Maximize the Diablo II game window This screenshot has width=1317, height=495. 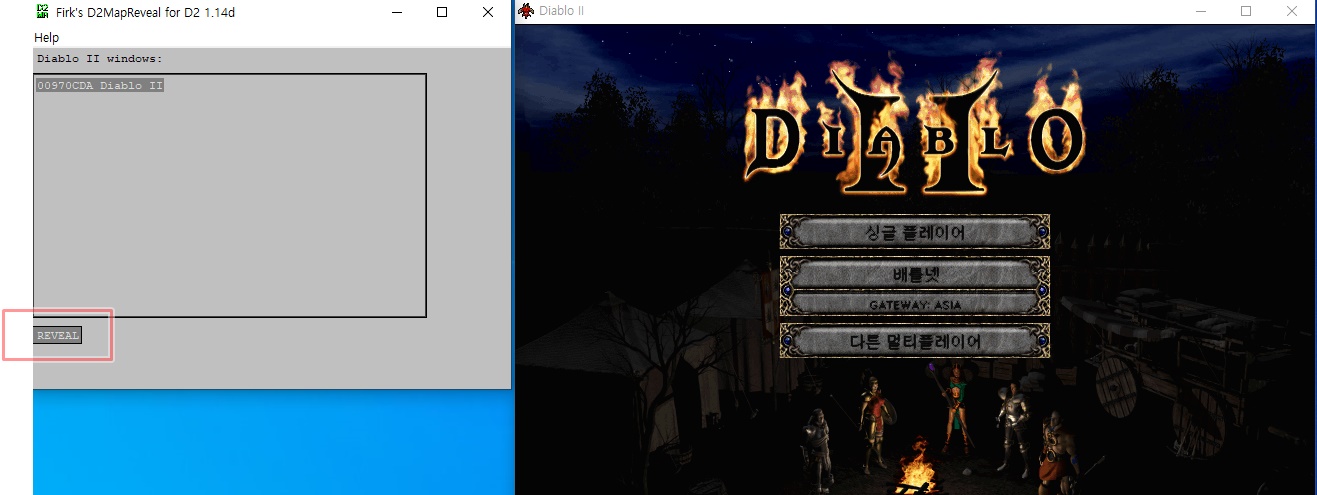(x=1246, y=11)
